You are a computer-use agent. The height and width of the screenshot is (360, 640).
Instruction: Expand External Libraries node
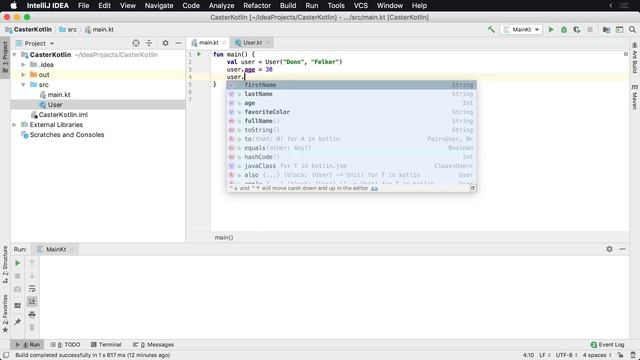(15, 124)
